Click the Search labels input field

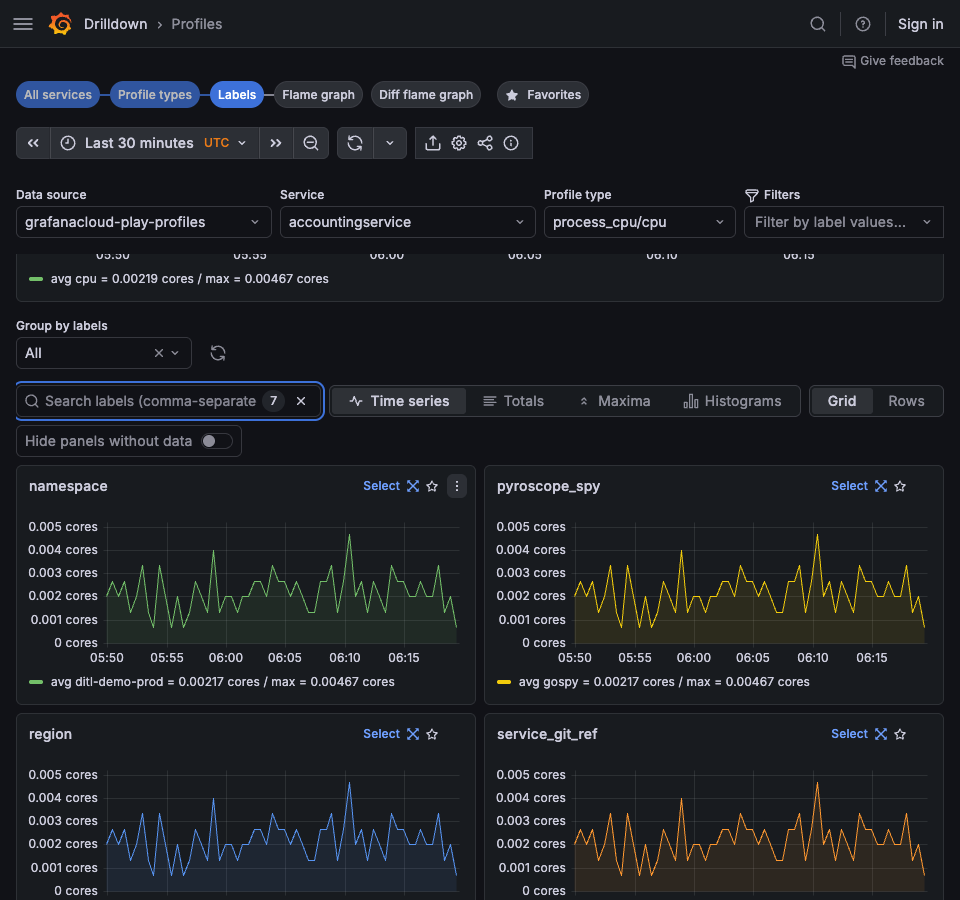pyautogui.click(x=150, y=401)
